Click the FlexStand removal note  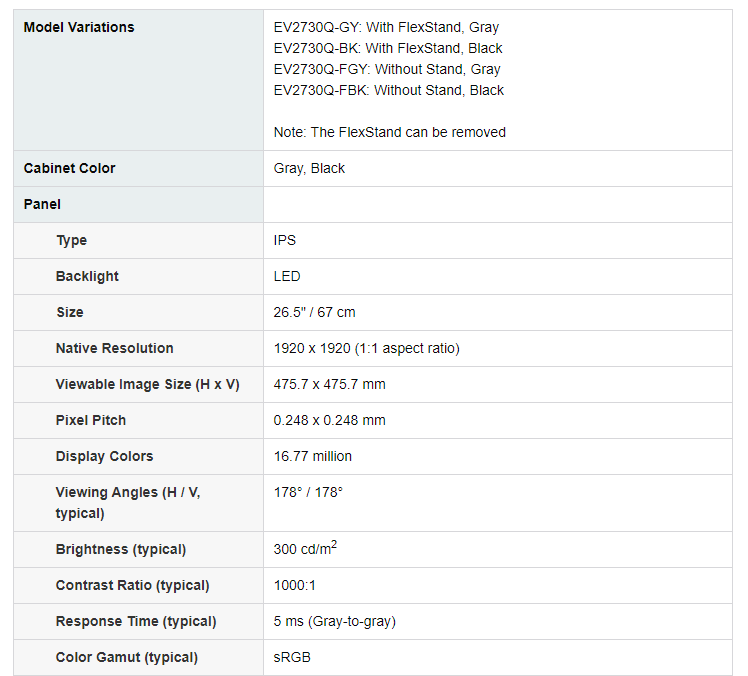coord(389,132)
